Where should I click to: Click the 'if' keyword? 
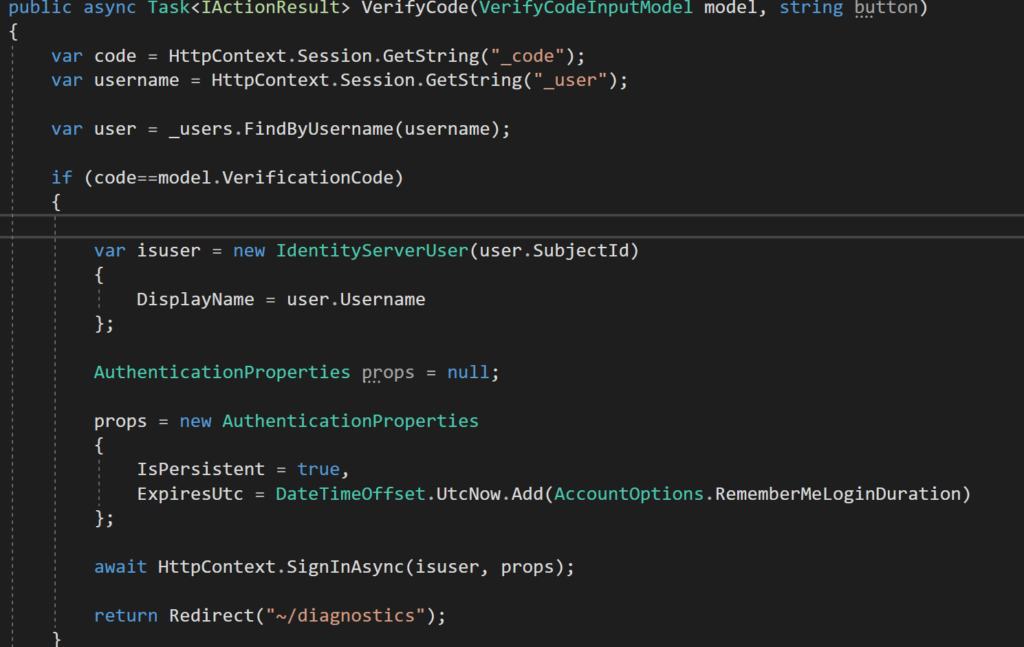pos(61,178)
